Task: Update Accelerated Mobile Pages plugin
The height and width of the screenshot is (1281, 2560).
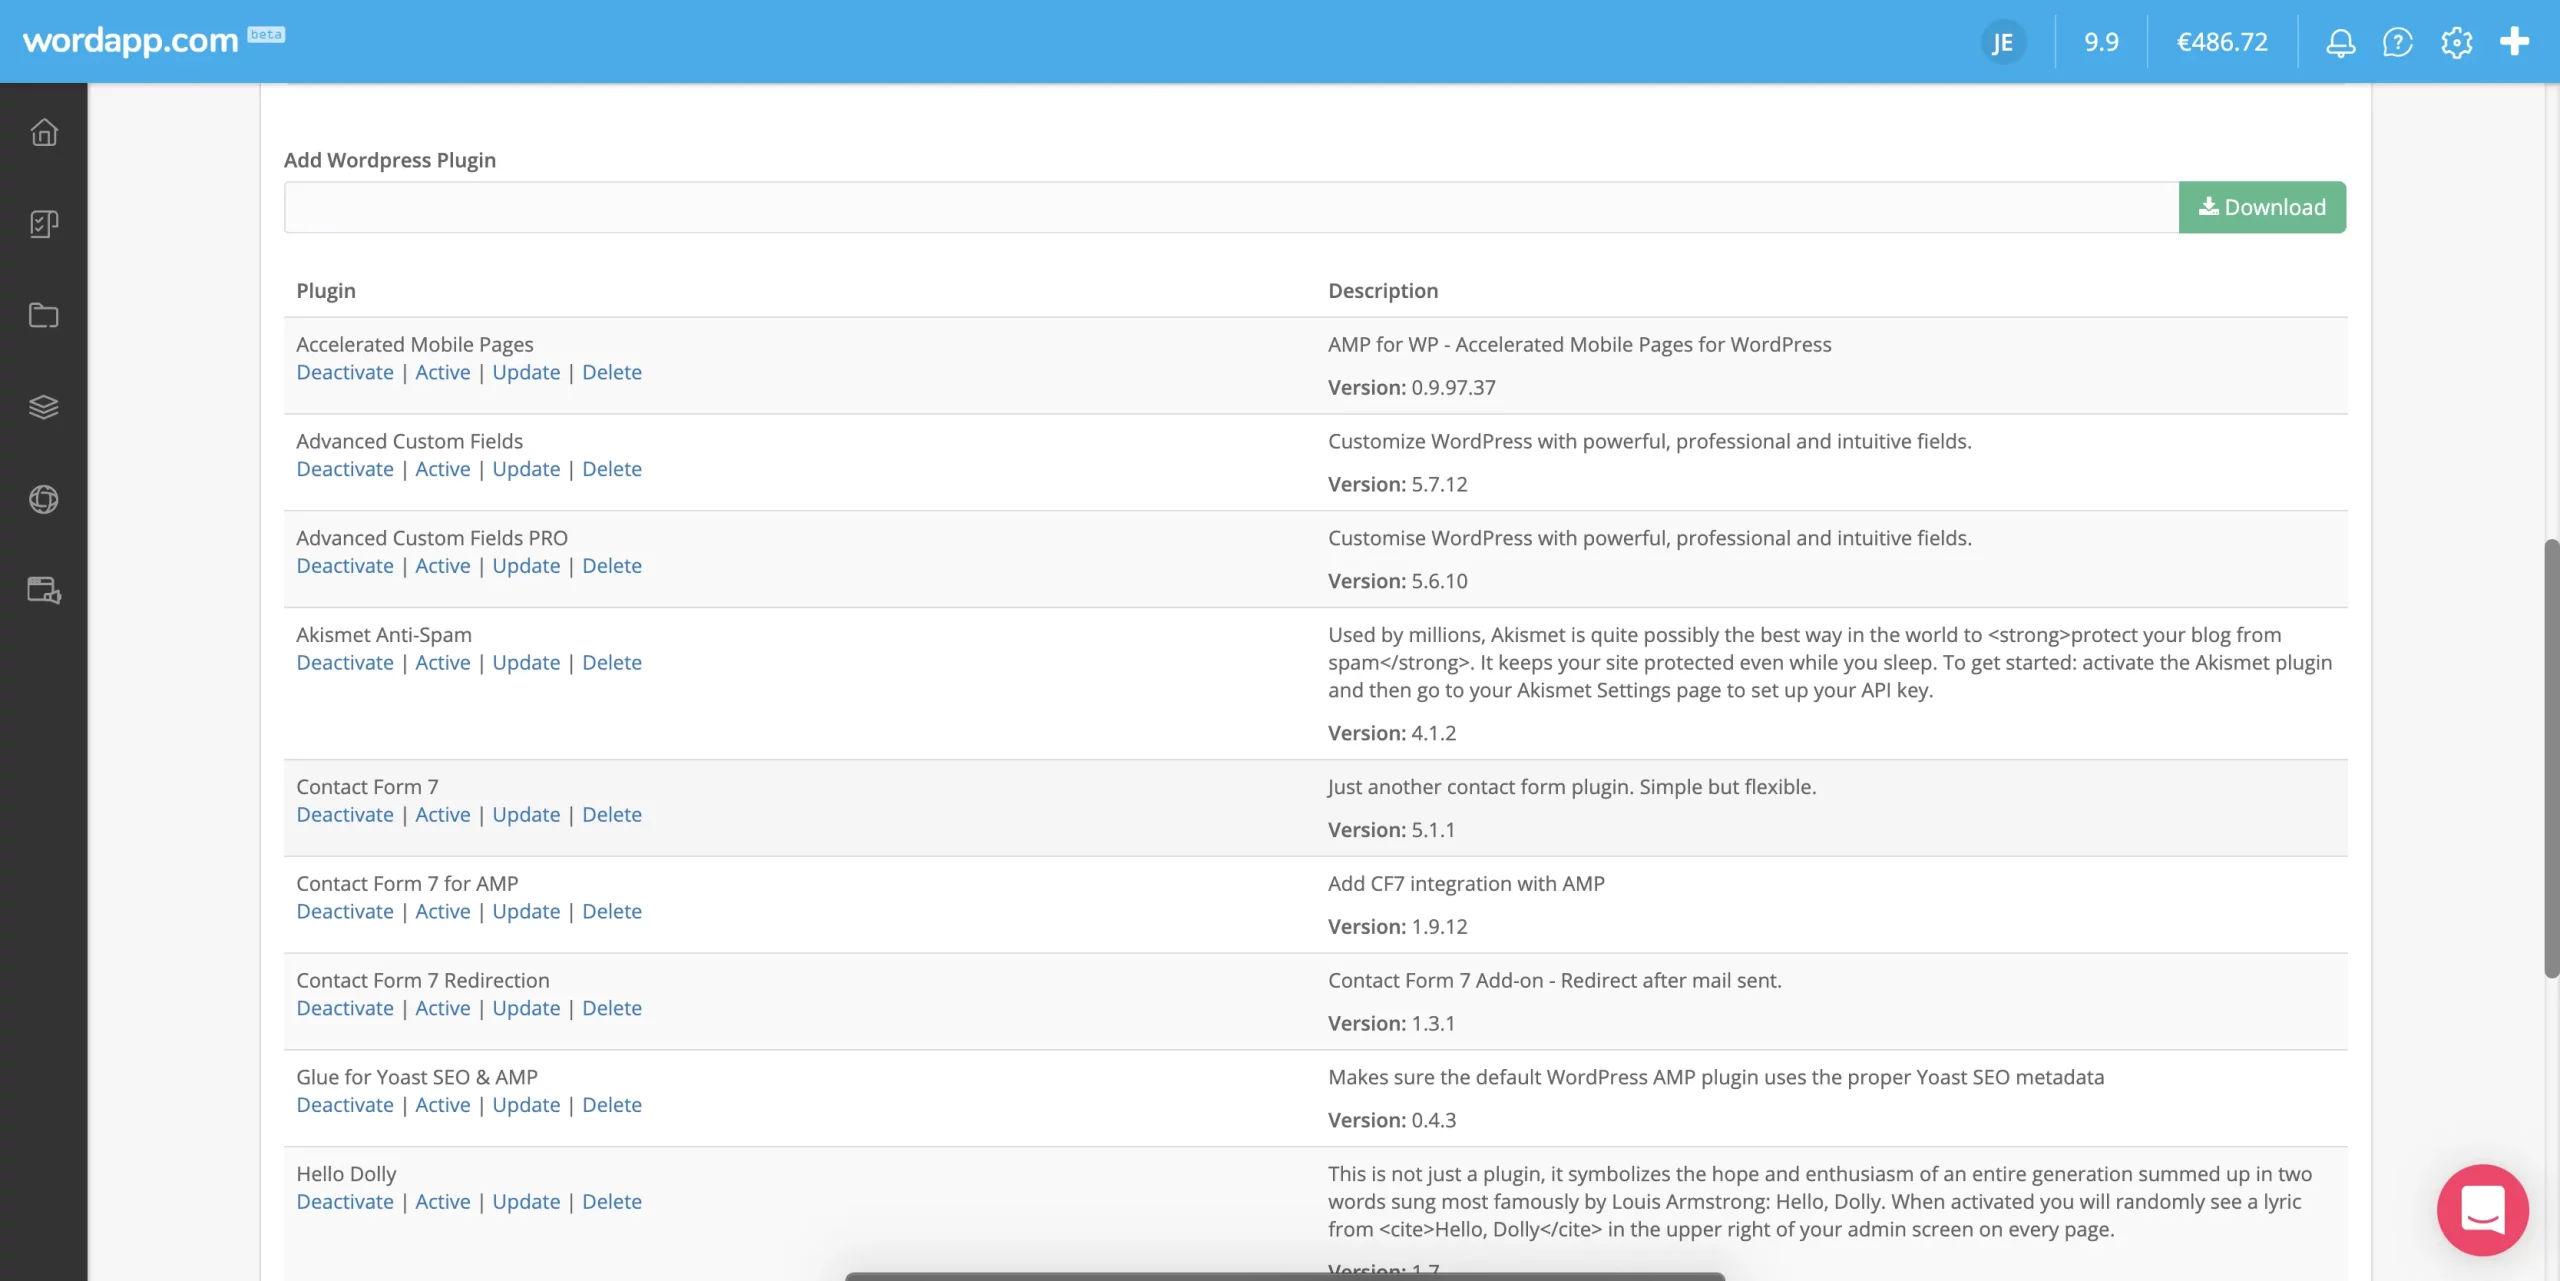Action: 526,372
